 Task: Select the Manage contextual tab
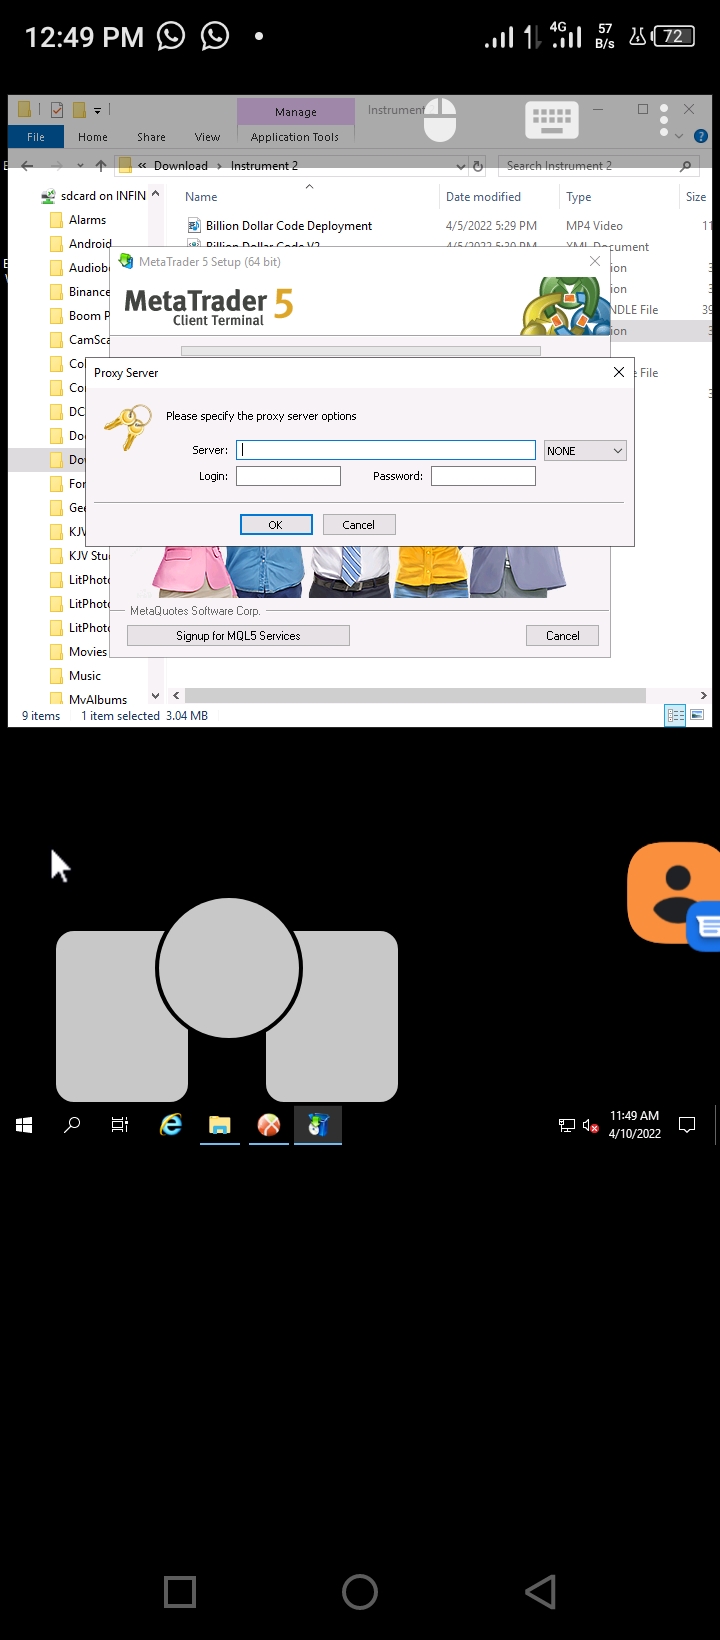click(296, 112)
